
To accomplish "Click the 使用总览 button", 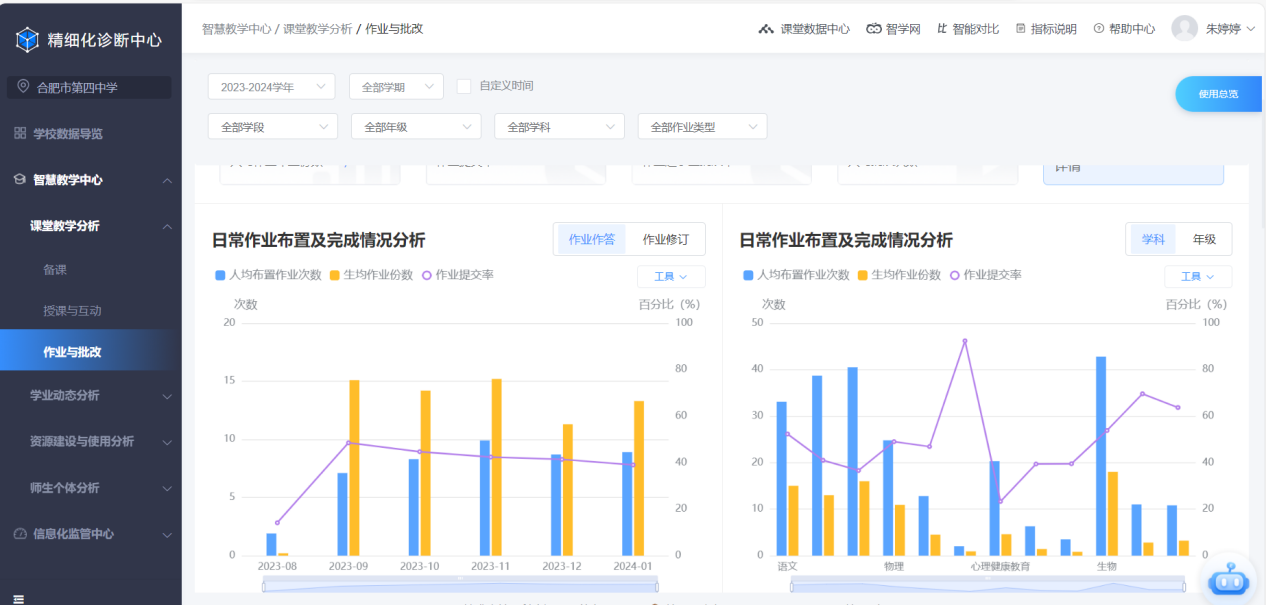I will 1218,94.
